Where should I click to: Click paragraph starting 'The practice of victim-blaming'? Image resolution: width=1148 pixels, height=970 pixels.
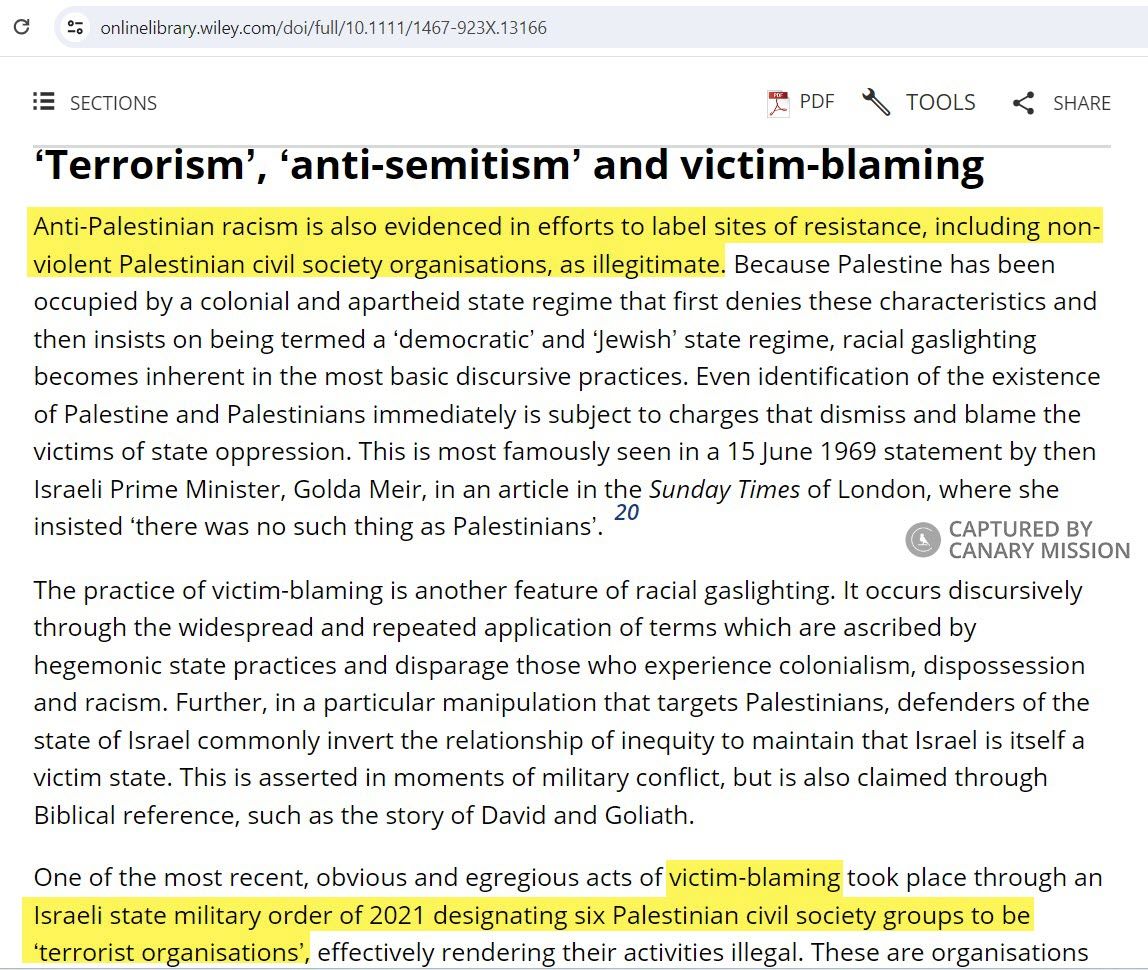pyautogui.click(x=557, y=703)
